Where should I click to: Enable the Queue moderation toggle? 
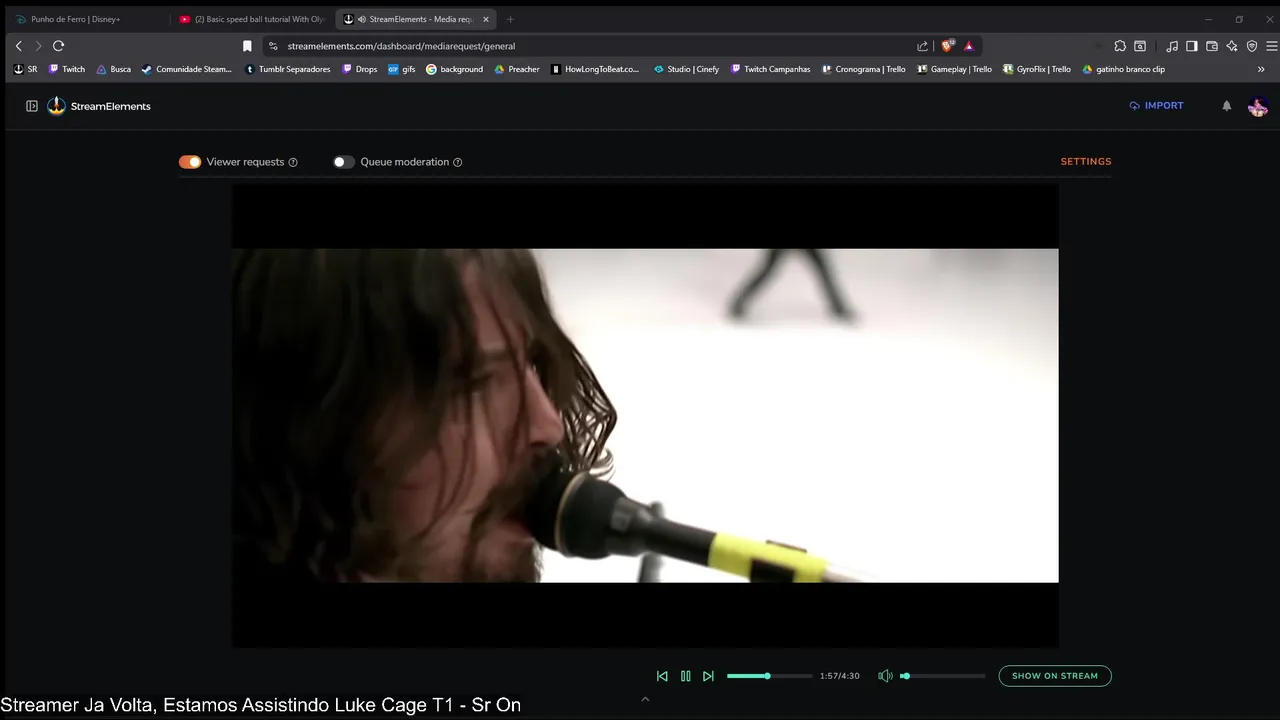(344, 162)
